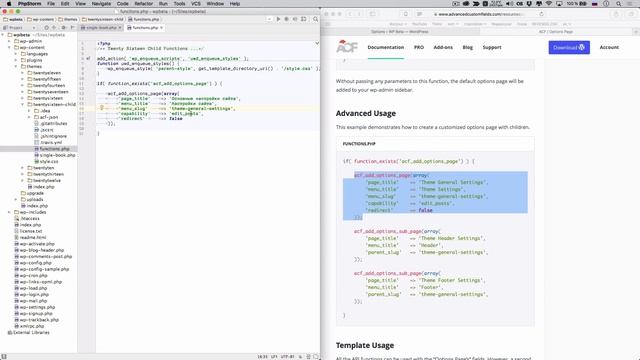Viewport: 640px width, 360px height.
Task: Expand the wp-admin folder
Action: coord(10,41)
